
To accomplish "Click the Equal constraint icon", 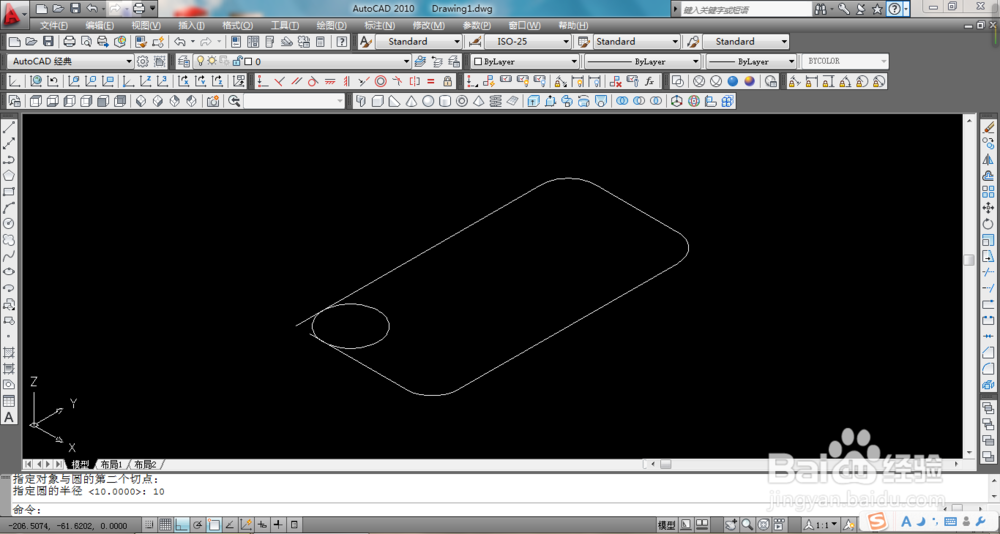I will [x=430, y=81].
